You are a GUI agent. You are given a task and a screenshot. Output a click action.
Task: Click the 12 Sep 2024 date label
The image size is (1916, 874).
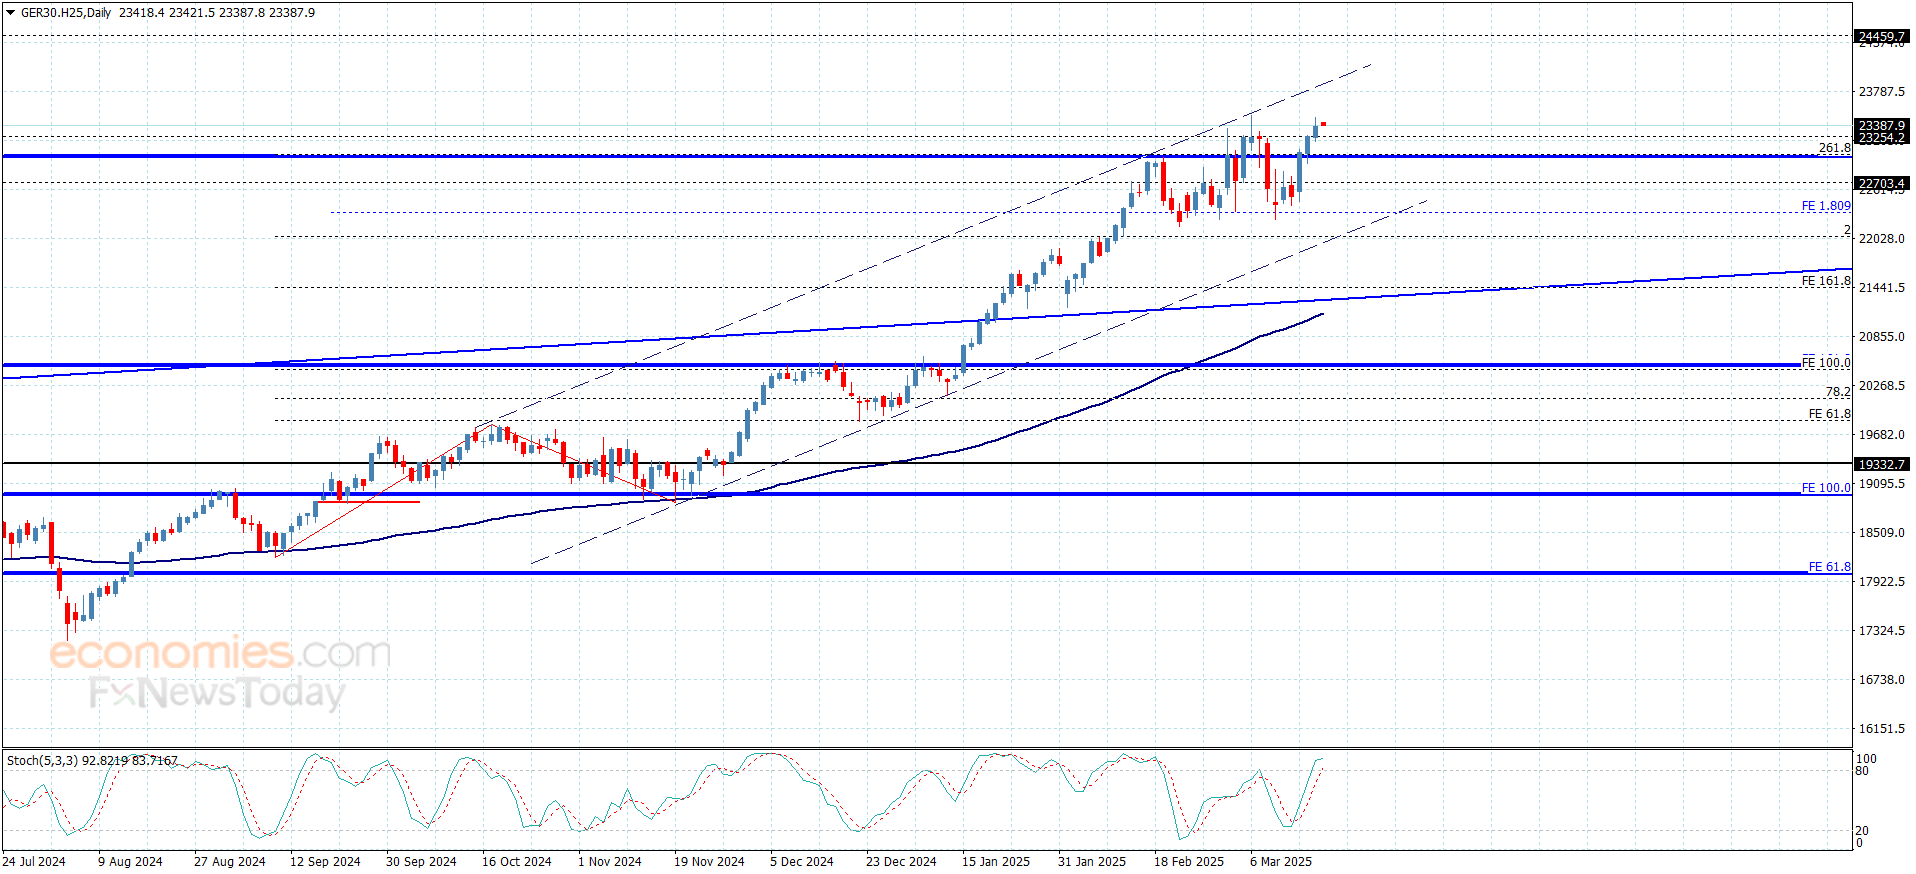point(325,862)
